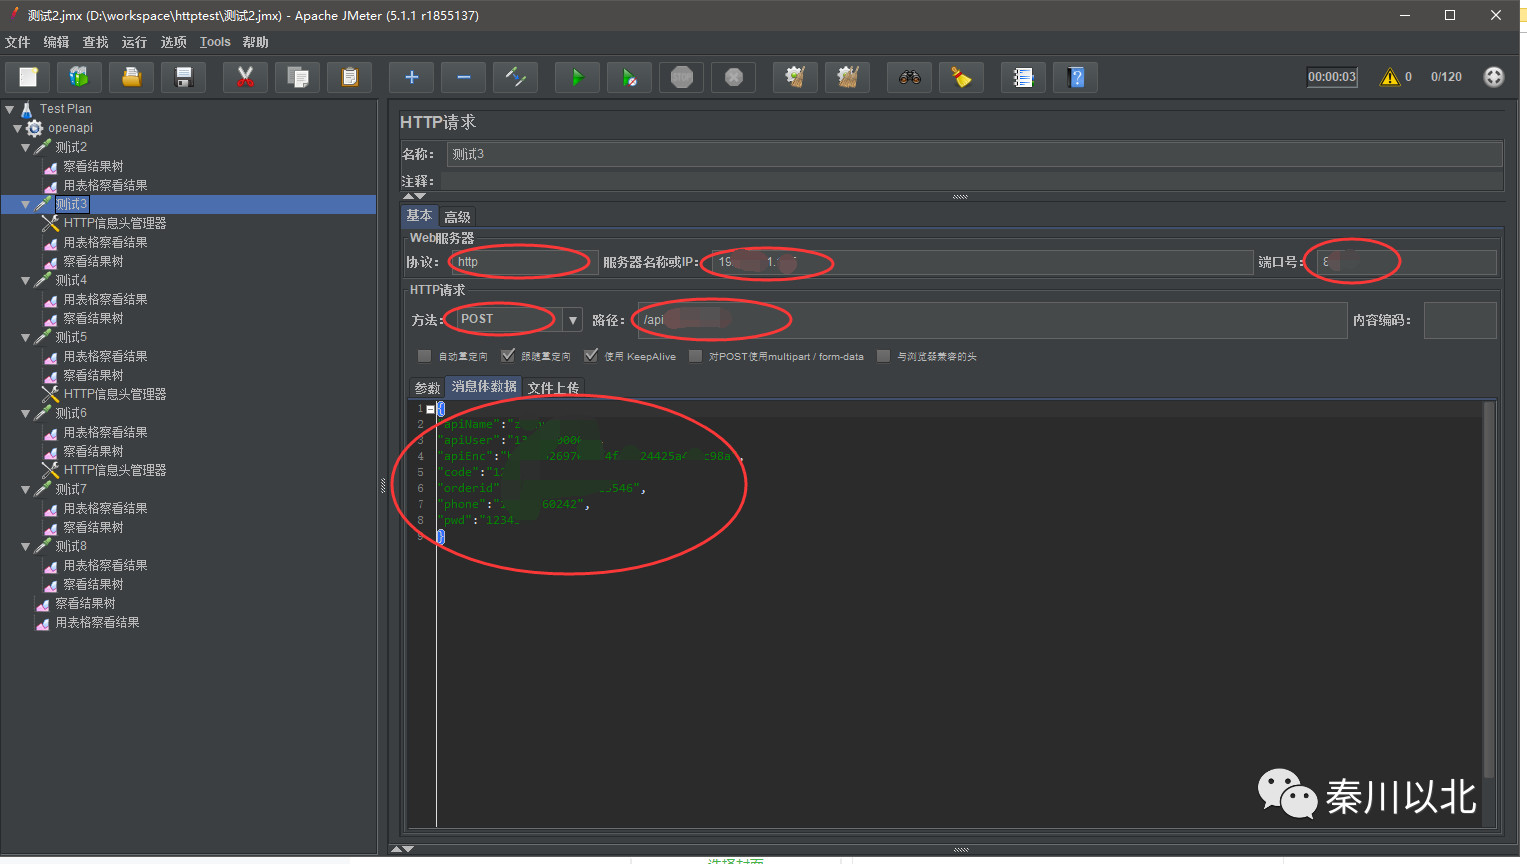Click the 端口号 port input field

pyautogui.click(x=1406, y=262)
